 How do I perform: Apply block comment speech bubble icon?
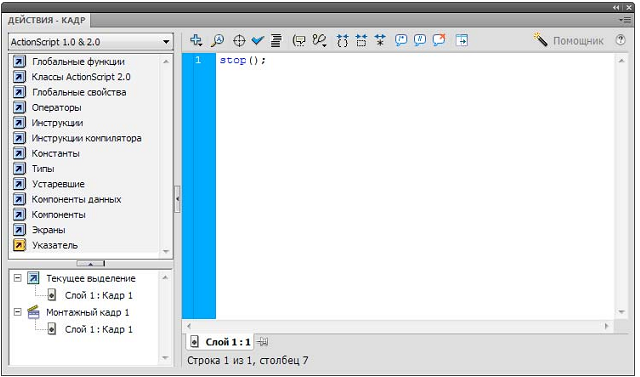tap(401, 40)
